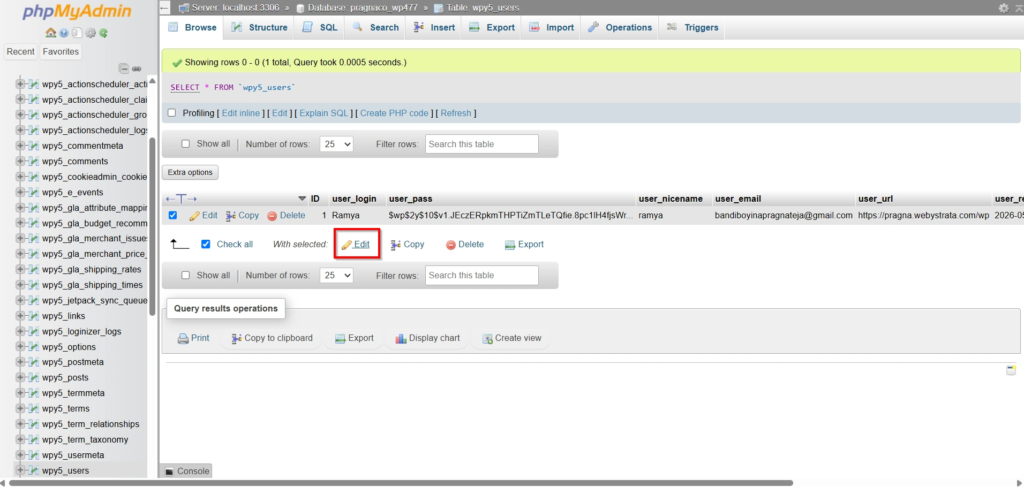
Task: Click Delete next to With selected
Action: 465,244
